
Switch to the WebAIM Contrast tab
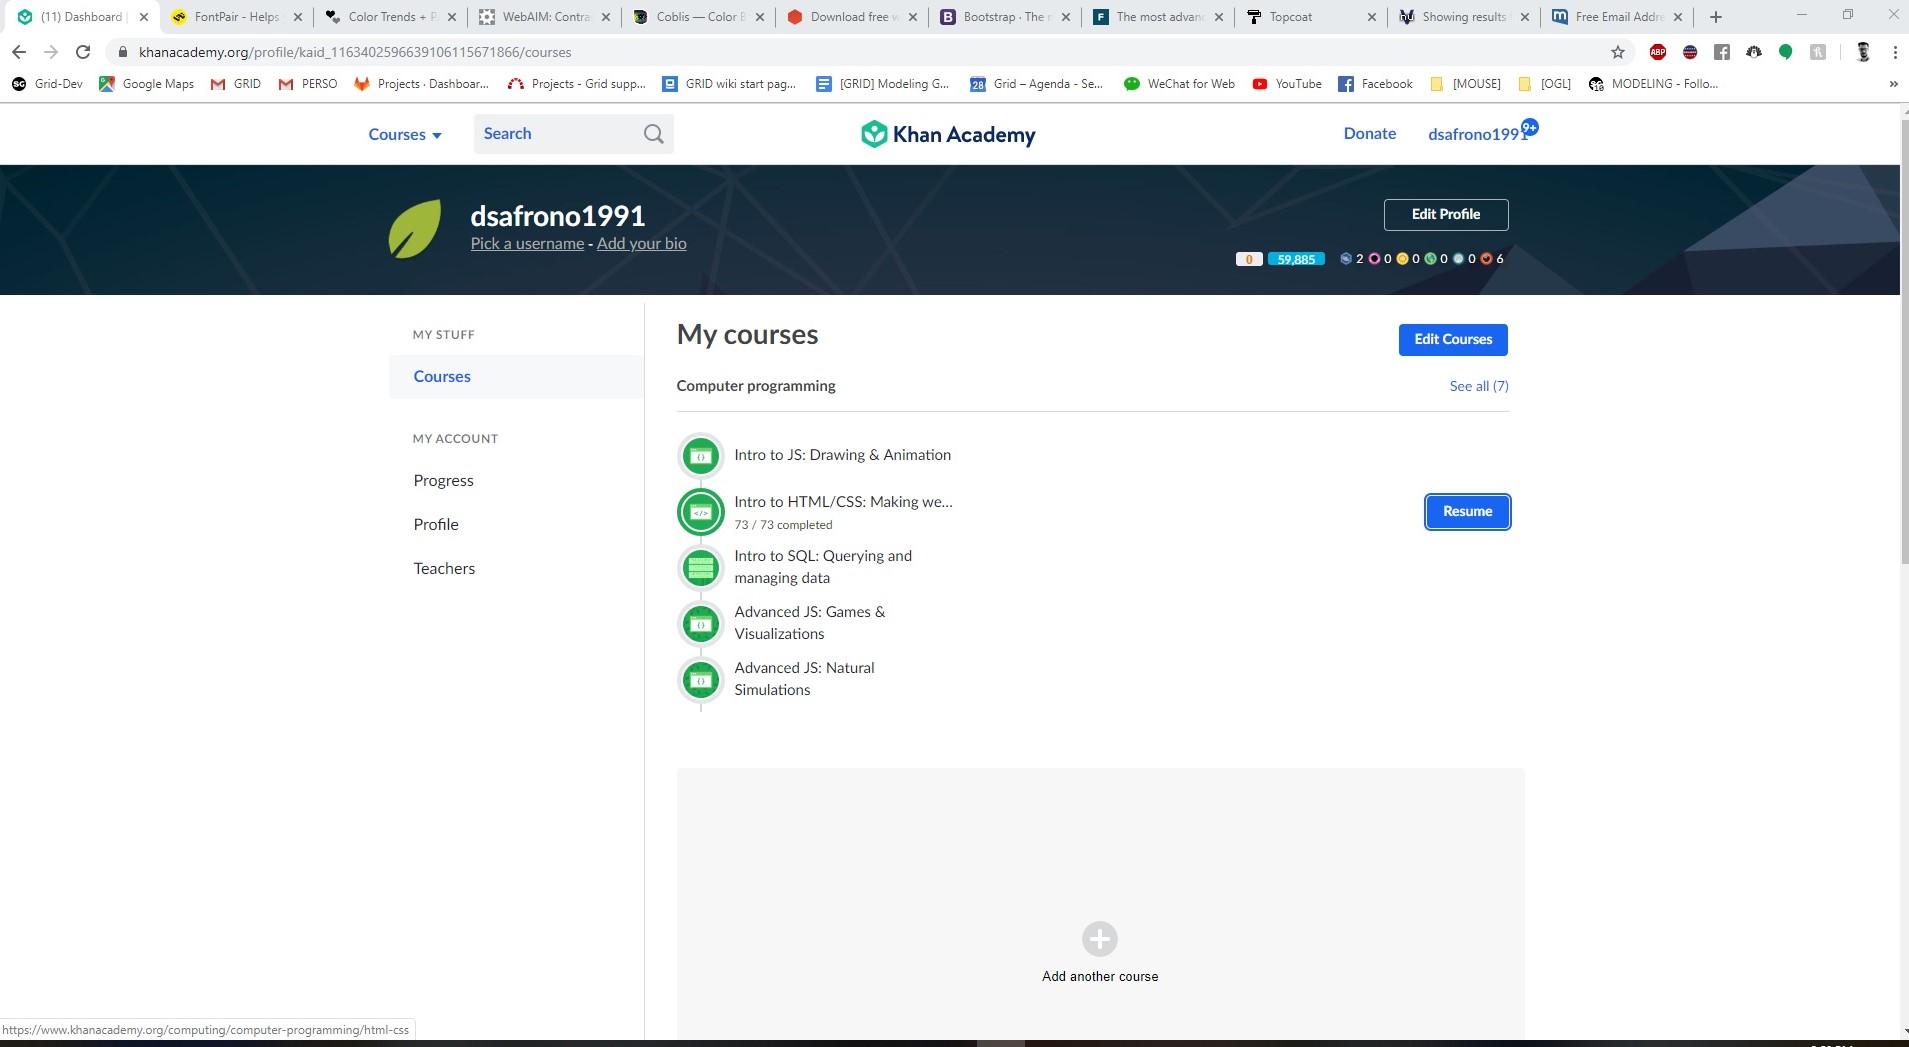(x=544, y=17)
